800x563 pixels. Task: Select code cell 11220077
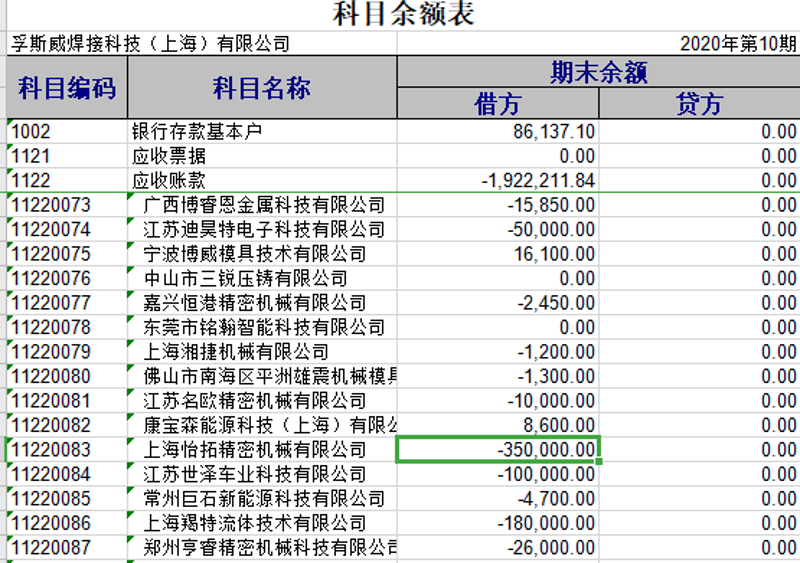point(67,303)
